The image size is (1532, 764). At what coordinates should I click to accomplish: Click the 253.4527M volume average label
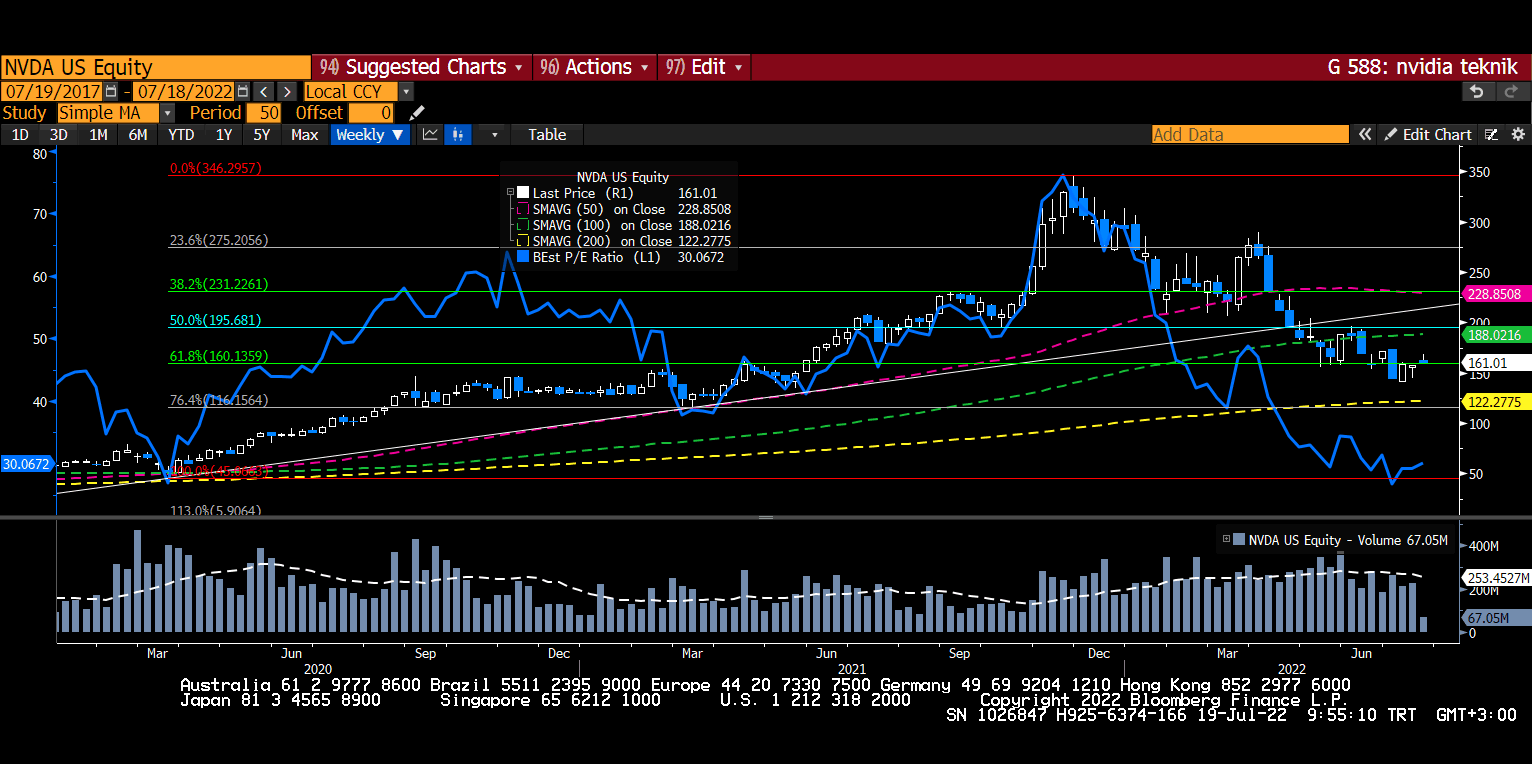pyautogui.click(x=1497, y=578)
